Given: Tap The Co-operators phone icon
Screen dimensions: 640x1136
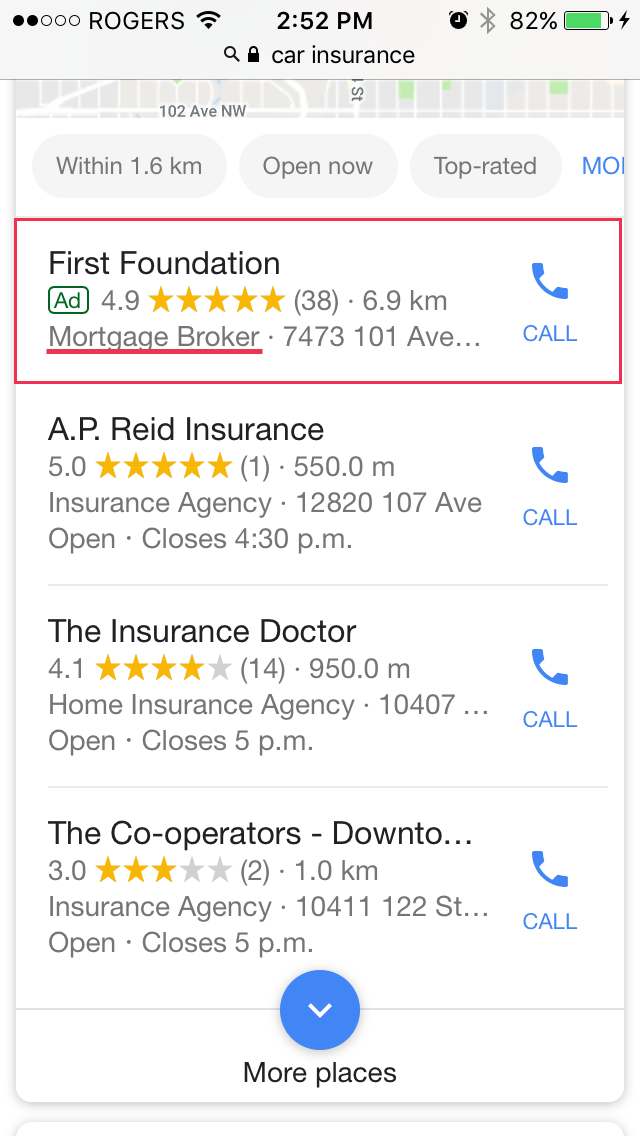Looking at the screenshot, I should (x=549, y=870).
